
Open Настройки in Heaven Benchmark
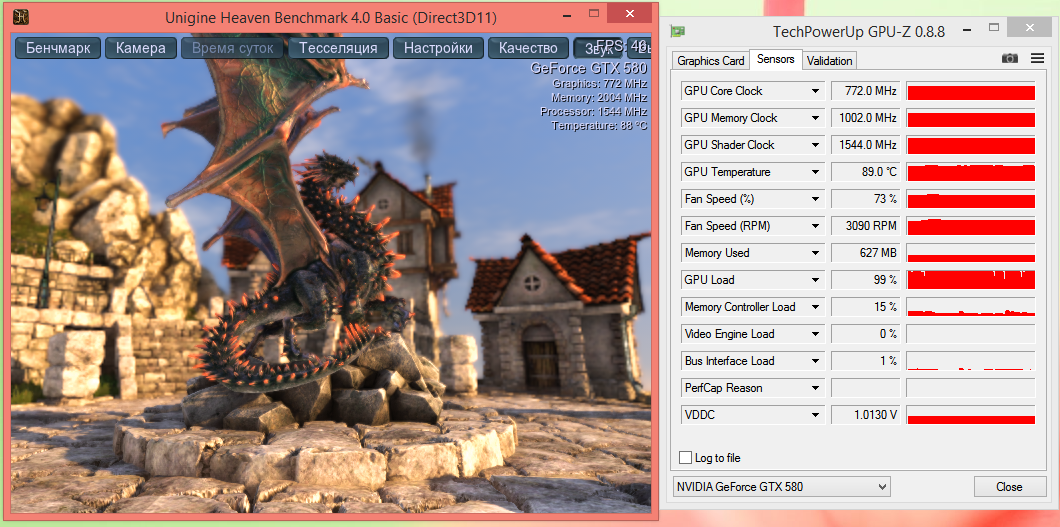(x=438, y=48)
